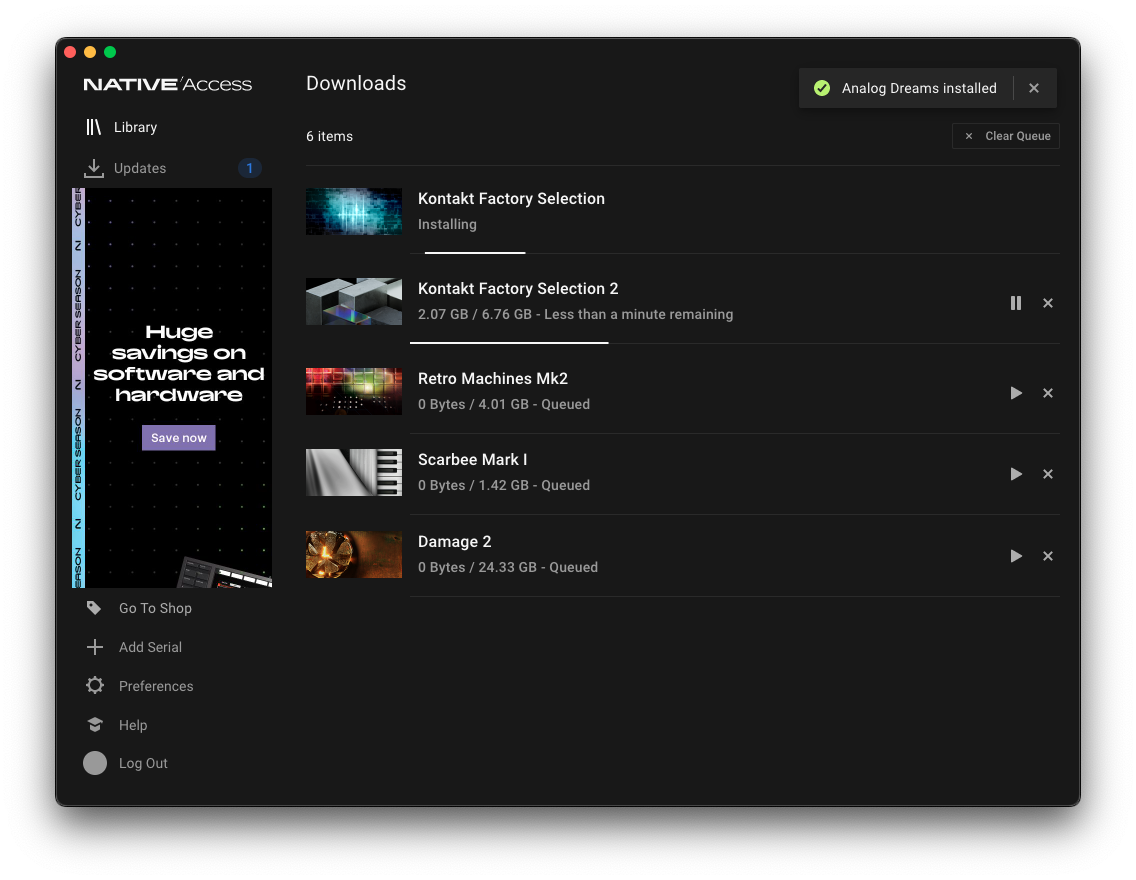Click the Kontakt Factory Selection thumbnail
This screenshot has width=1136, height=880.
click(x=354, y=211)
